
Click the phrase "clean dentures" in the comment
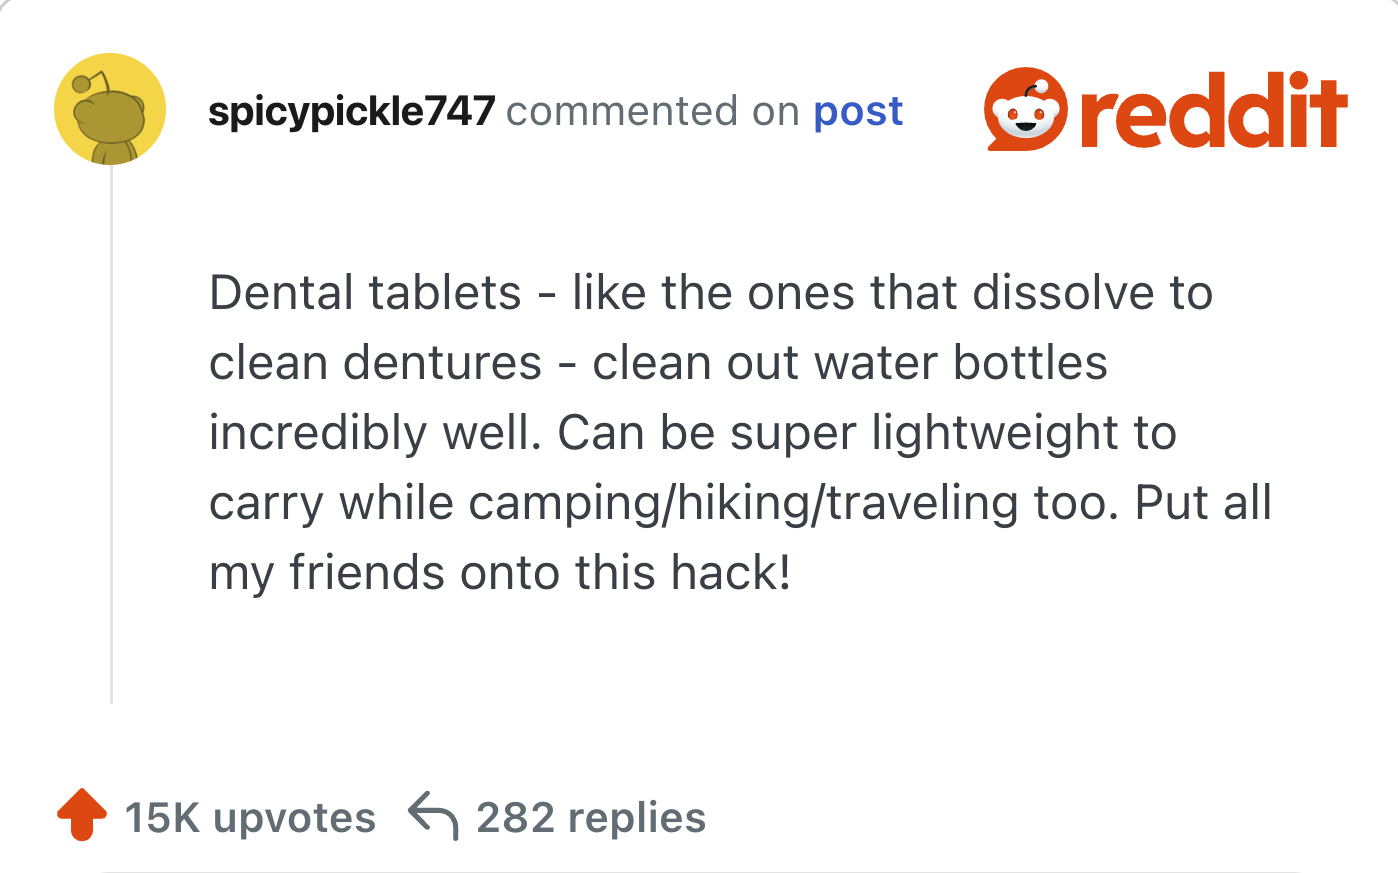tap(375, 363)
